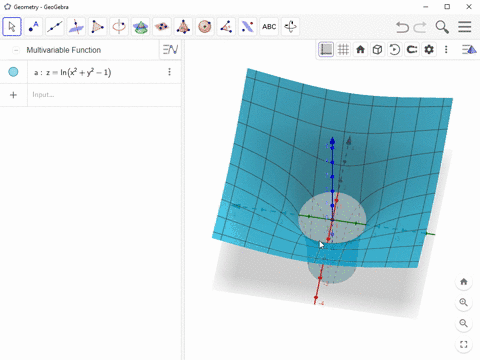
Task: Redo the last action
Action: point(420,27)
